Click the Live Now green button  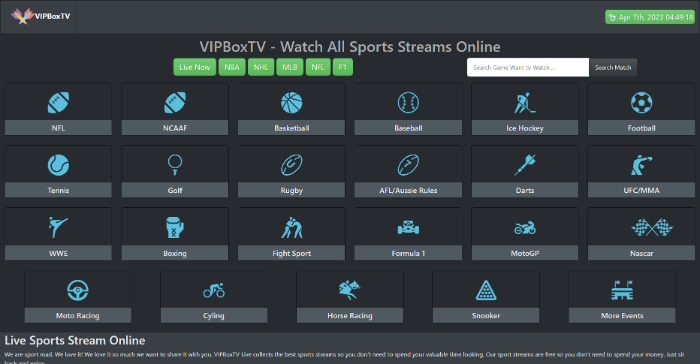tap(195, 67)
